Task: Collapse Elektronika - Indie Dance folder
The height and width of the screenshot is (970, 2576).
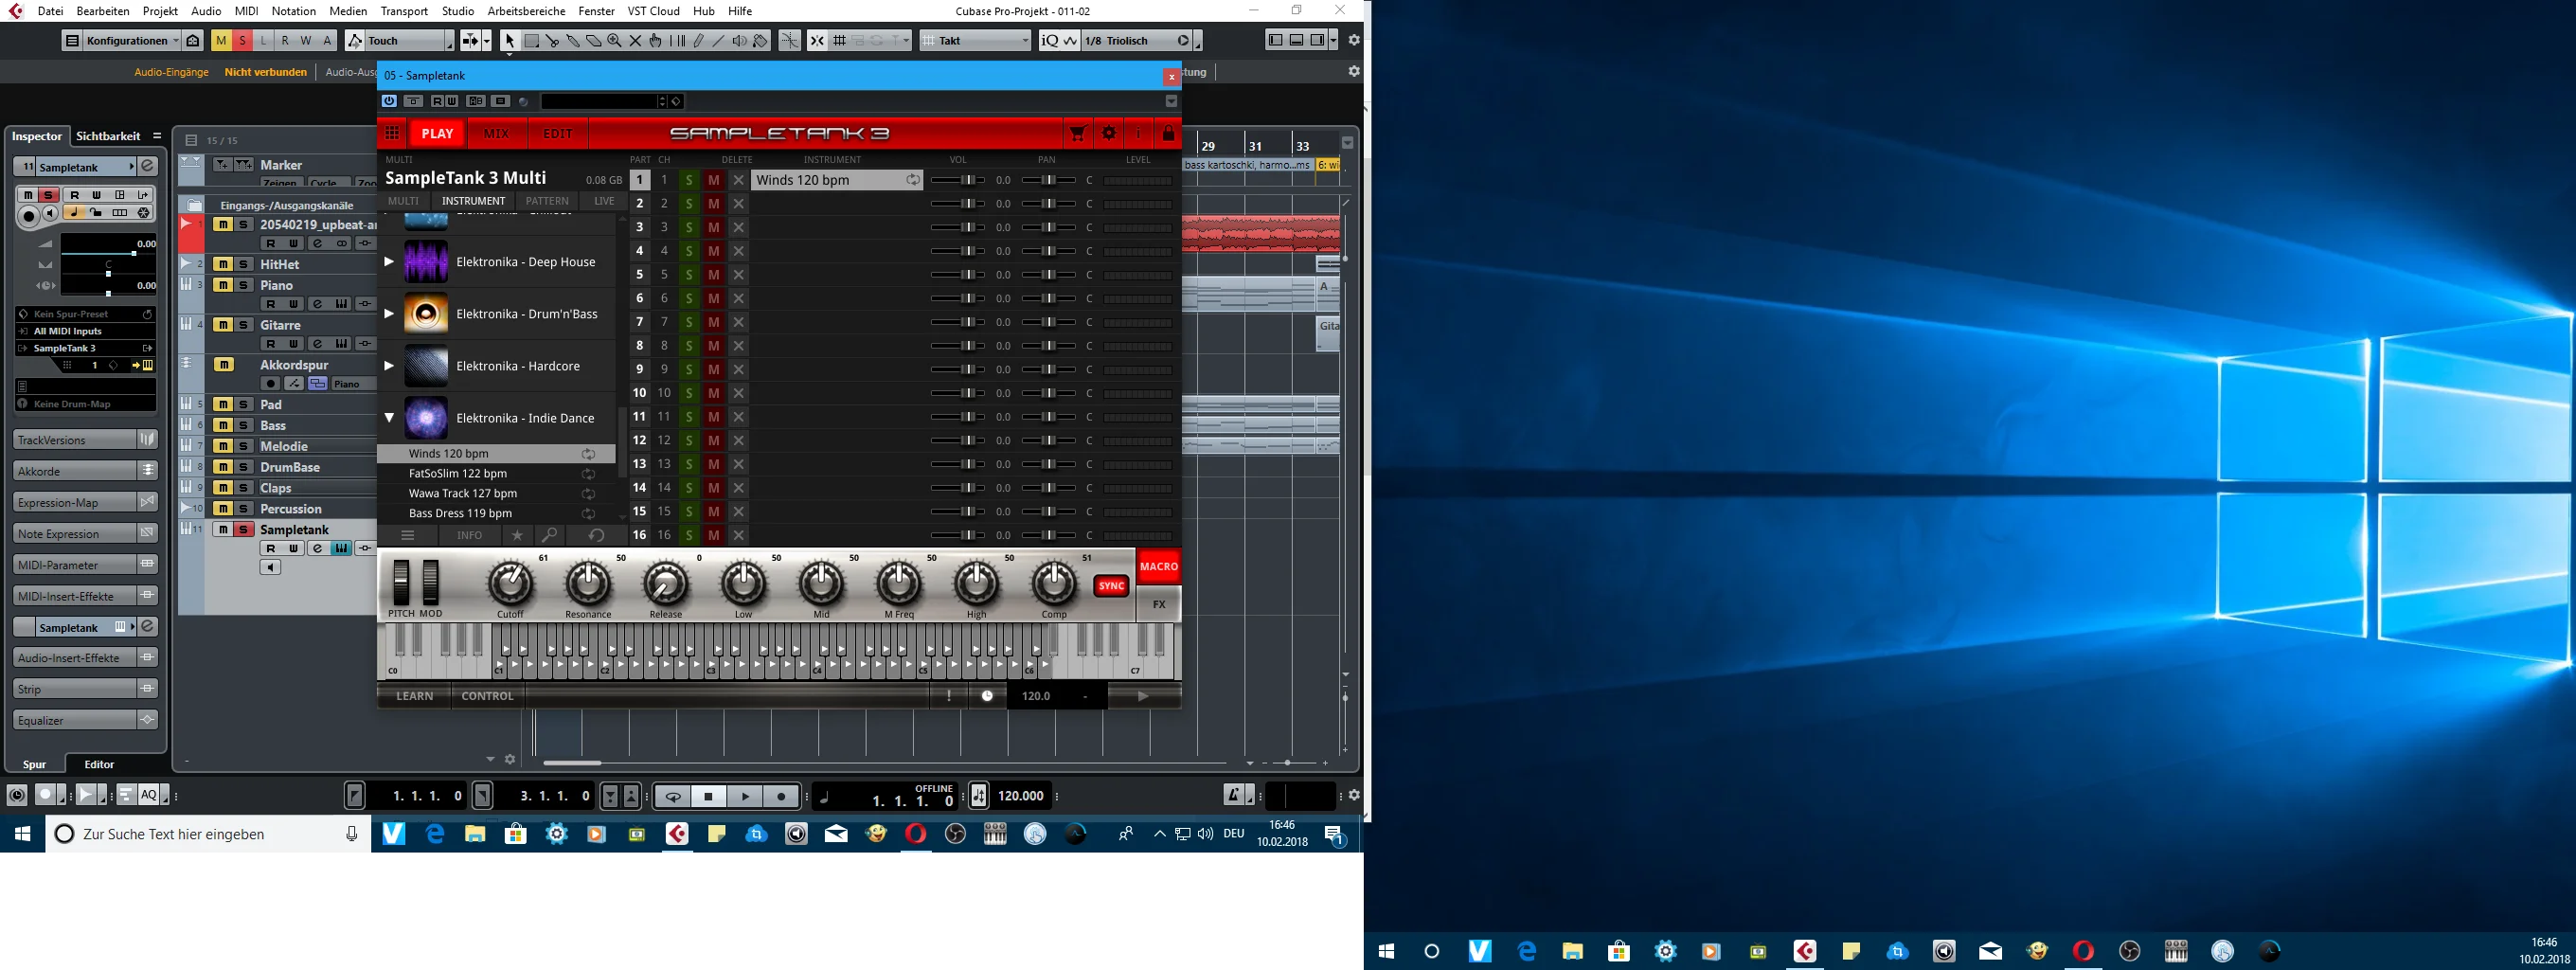Action: [389, 418]
